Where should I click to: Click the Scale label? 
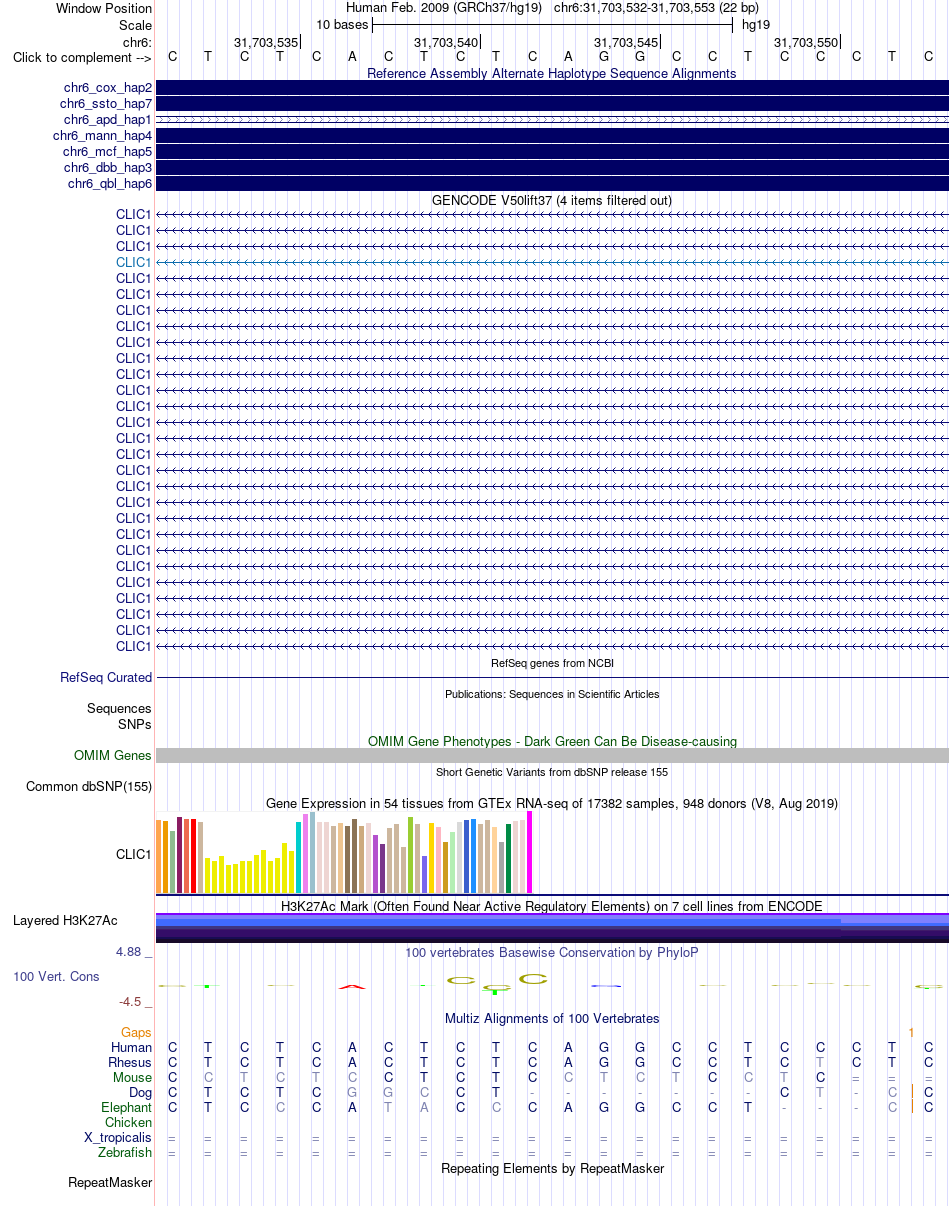(x=136, y=25)
